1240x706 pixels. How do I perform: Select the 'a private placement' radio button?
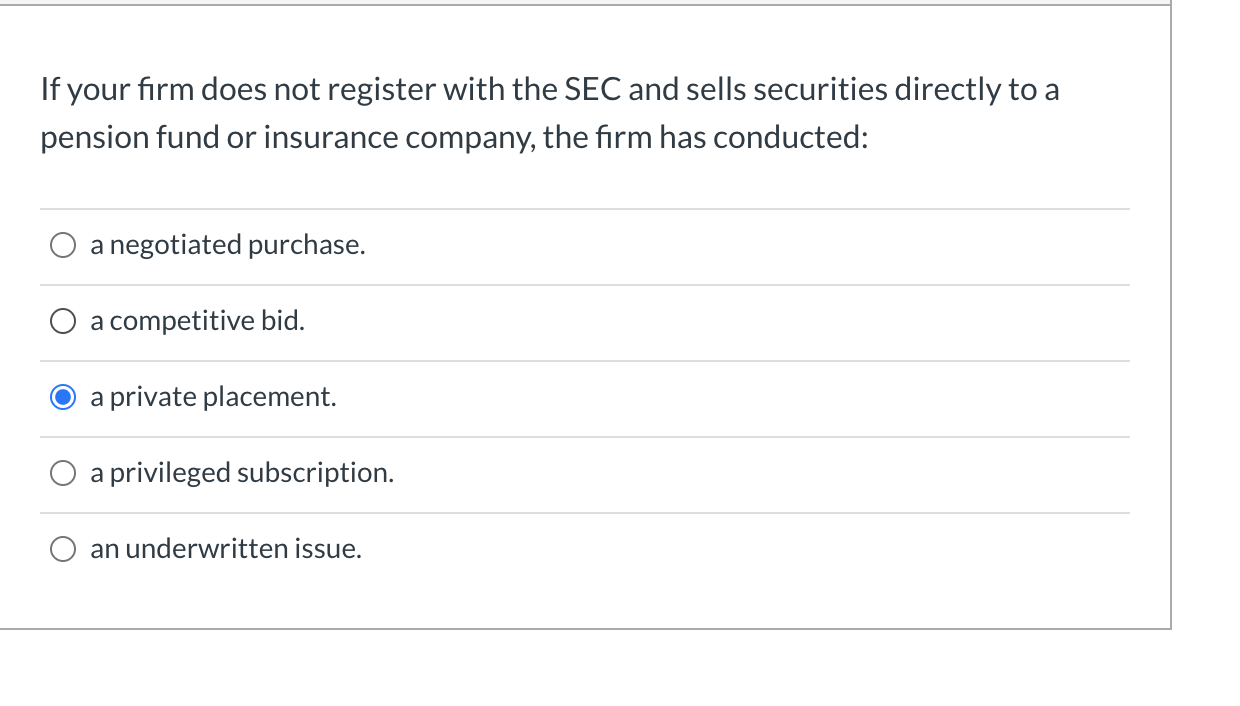coord(62,396)
